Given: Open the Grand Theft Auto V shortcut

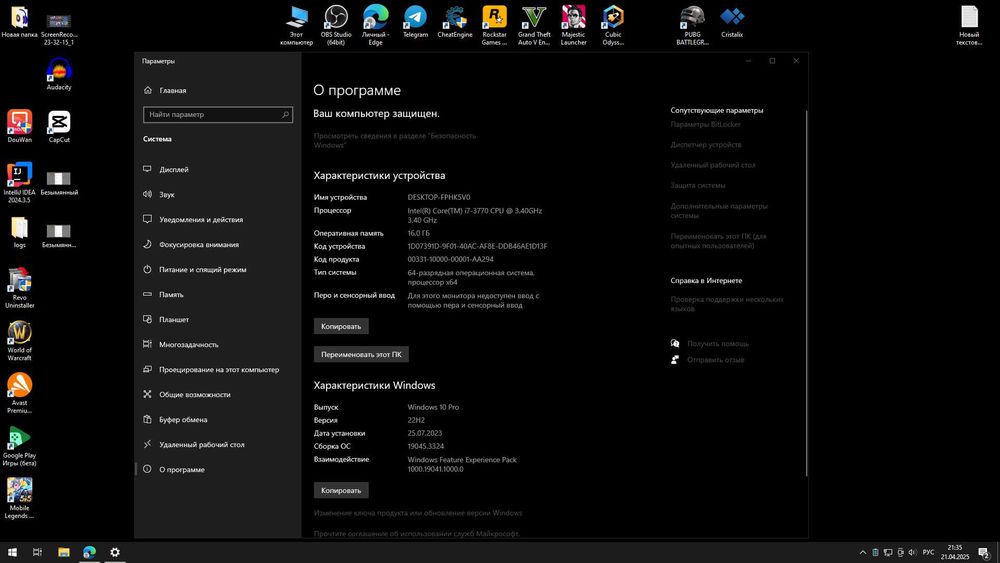Looking at the screenshot, I should 534,26.
